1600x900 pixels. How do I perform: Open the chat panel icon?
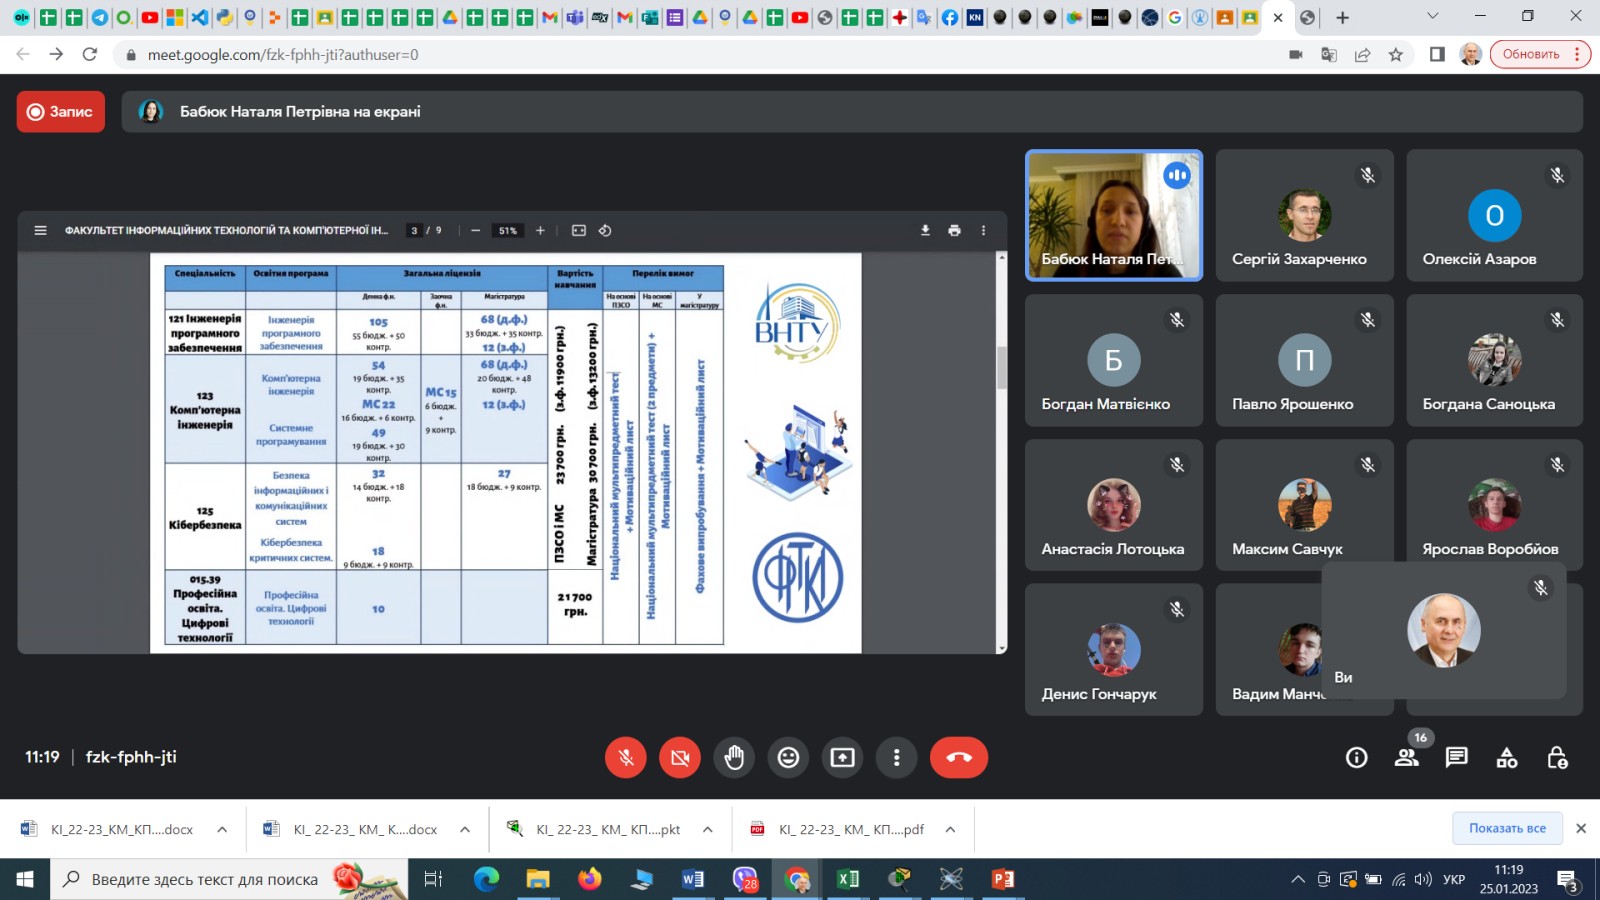click(1456, 757)
